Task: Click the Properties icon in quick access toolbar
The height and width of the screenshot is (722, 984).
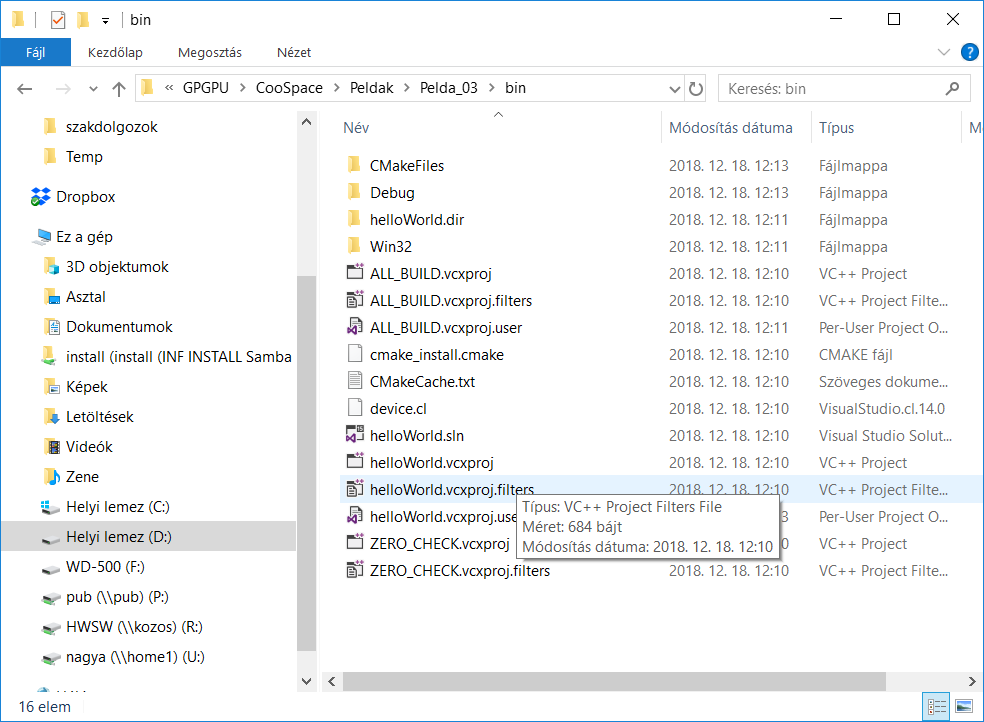Action: click(57, 20)
